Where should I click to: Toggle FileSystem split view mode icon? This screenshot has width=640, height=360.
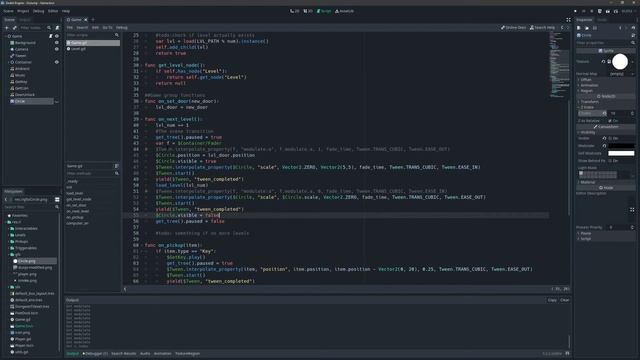(57, 200)
